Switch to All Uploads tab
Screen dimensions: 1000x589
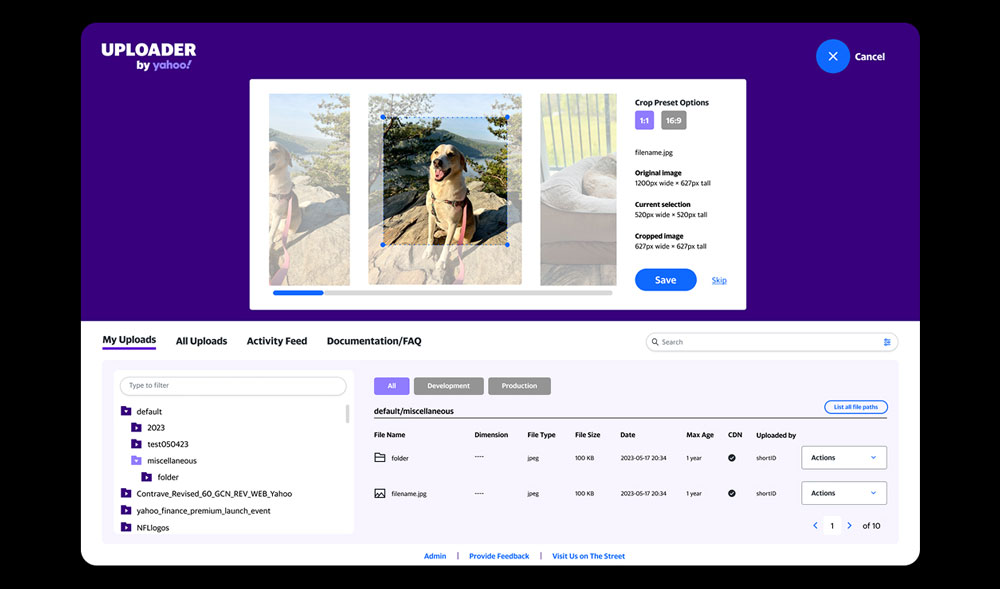point(202,341)
